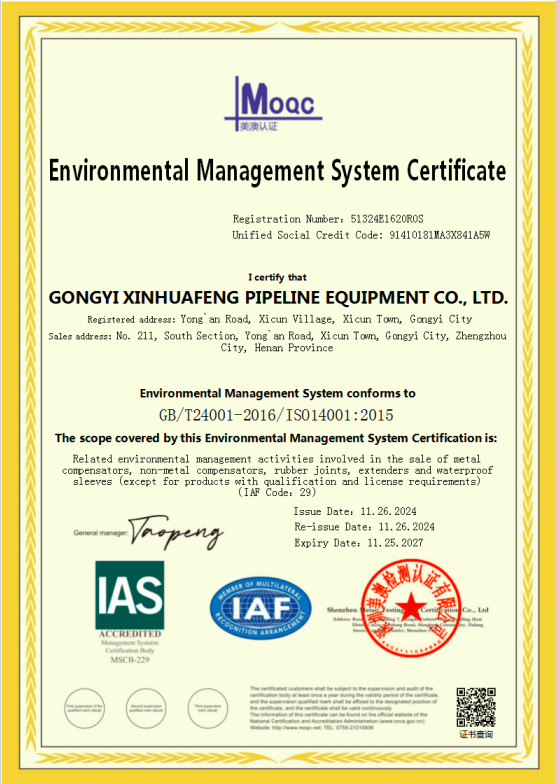This screenshot has width=557, height=784.
Task: Click the third supervision mark circle
Action: tap(208, 708)
